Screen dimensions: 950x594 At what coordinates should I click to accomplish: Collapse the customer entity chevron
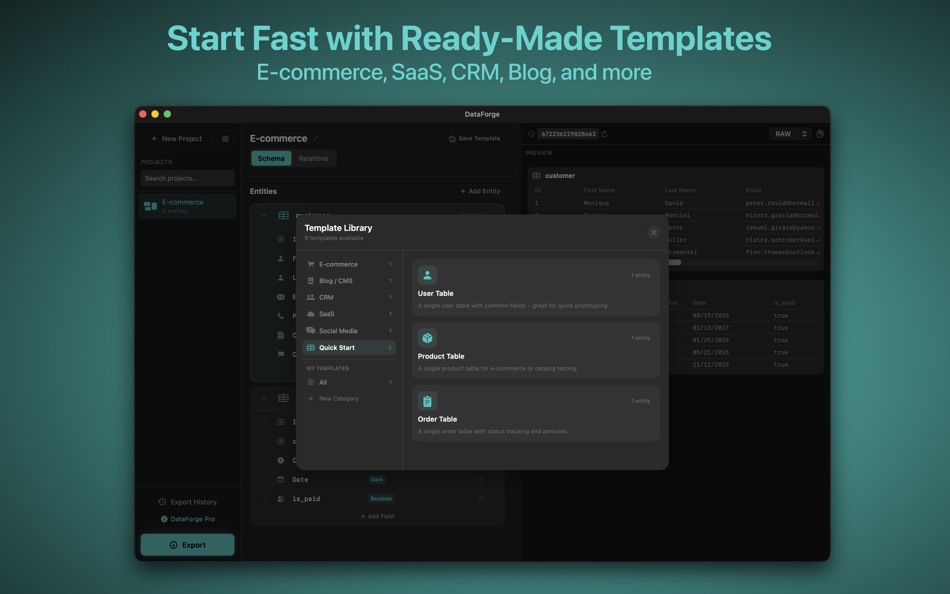click(262, 215)
